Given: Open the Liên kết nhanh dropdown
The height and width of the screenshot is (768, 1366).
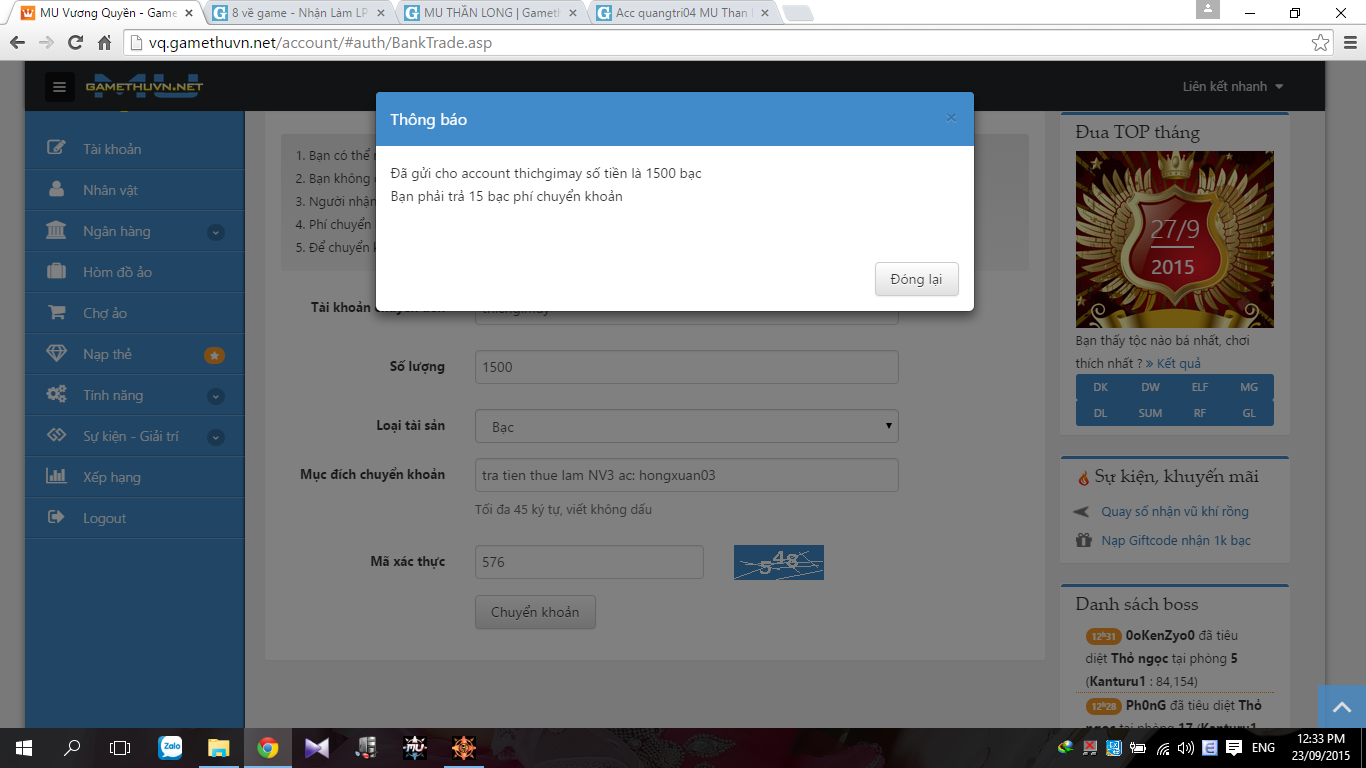Looking at the screenshot, I should 1232,87.
